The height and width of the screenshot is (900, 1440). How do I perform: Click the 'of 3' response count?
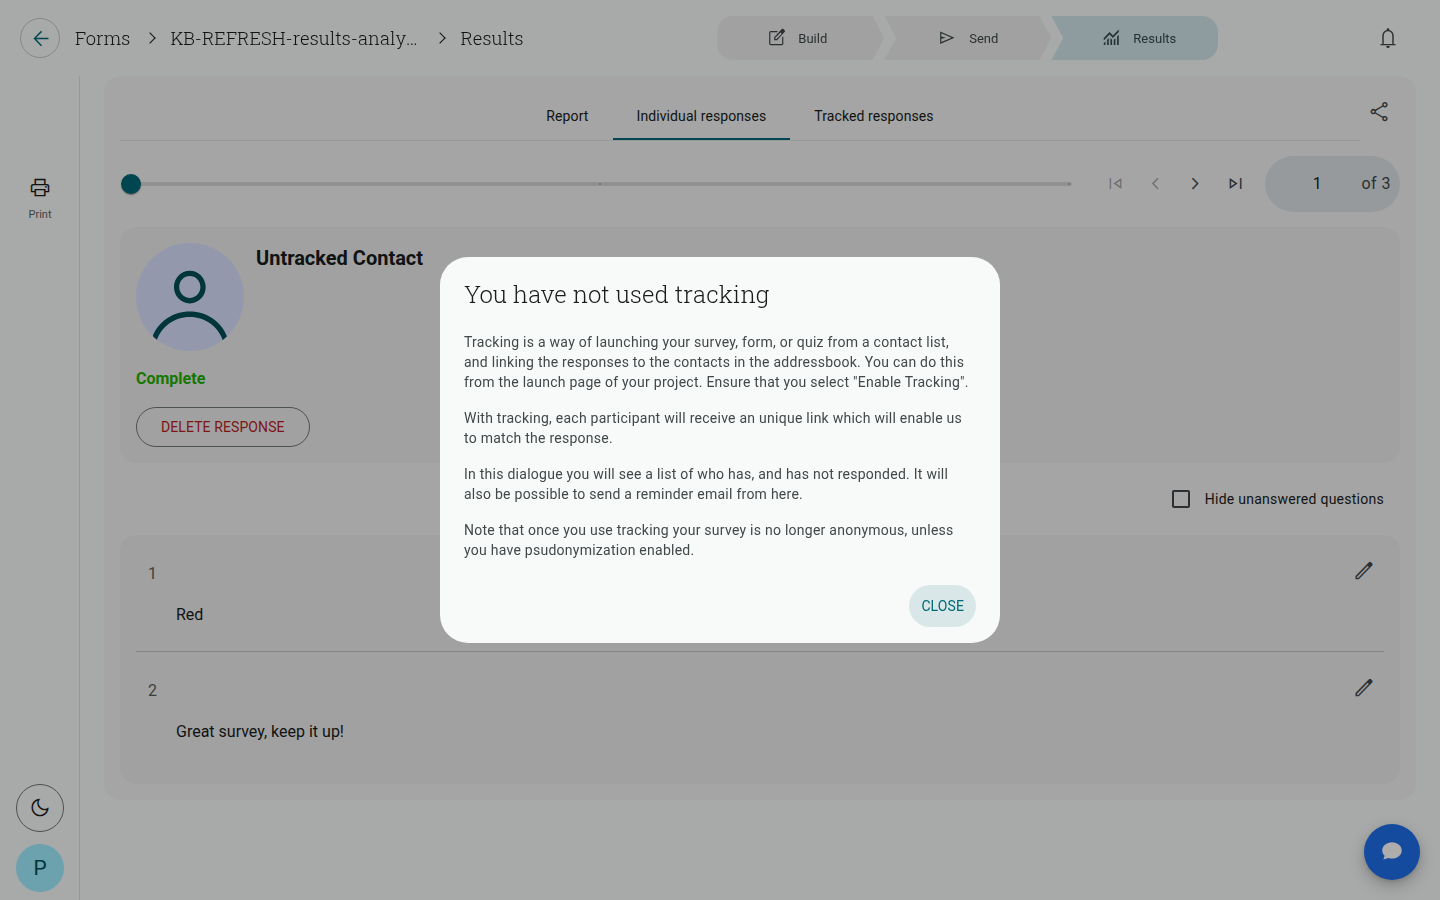(1375, 184)
